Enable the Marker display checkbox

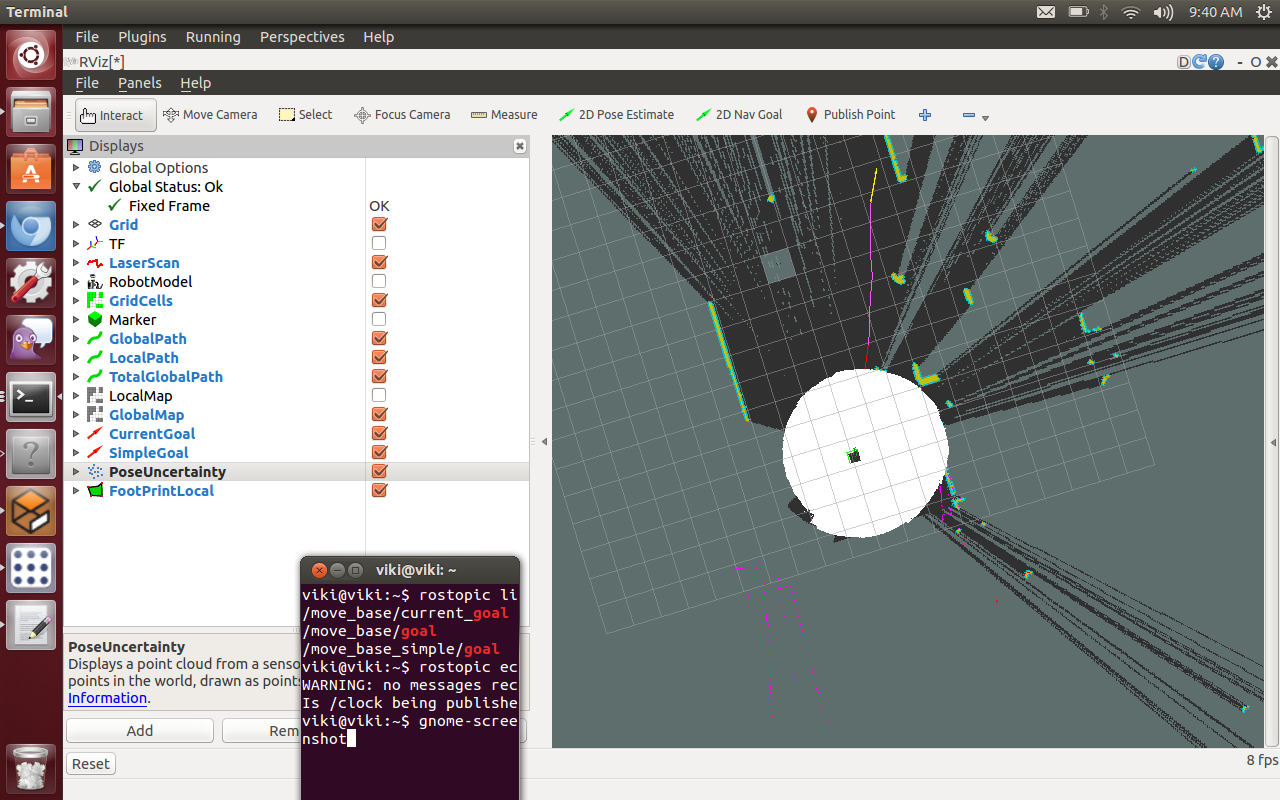point(379,319)
